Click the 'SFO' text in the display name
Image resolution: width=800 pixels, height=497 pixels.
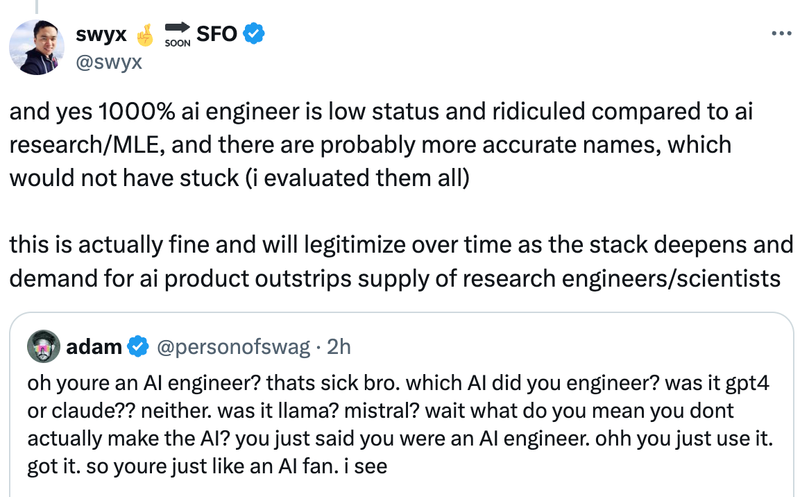[217, 34]
